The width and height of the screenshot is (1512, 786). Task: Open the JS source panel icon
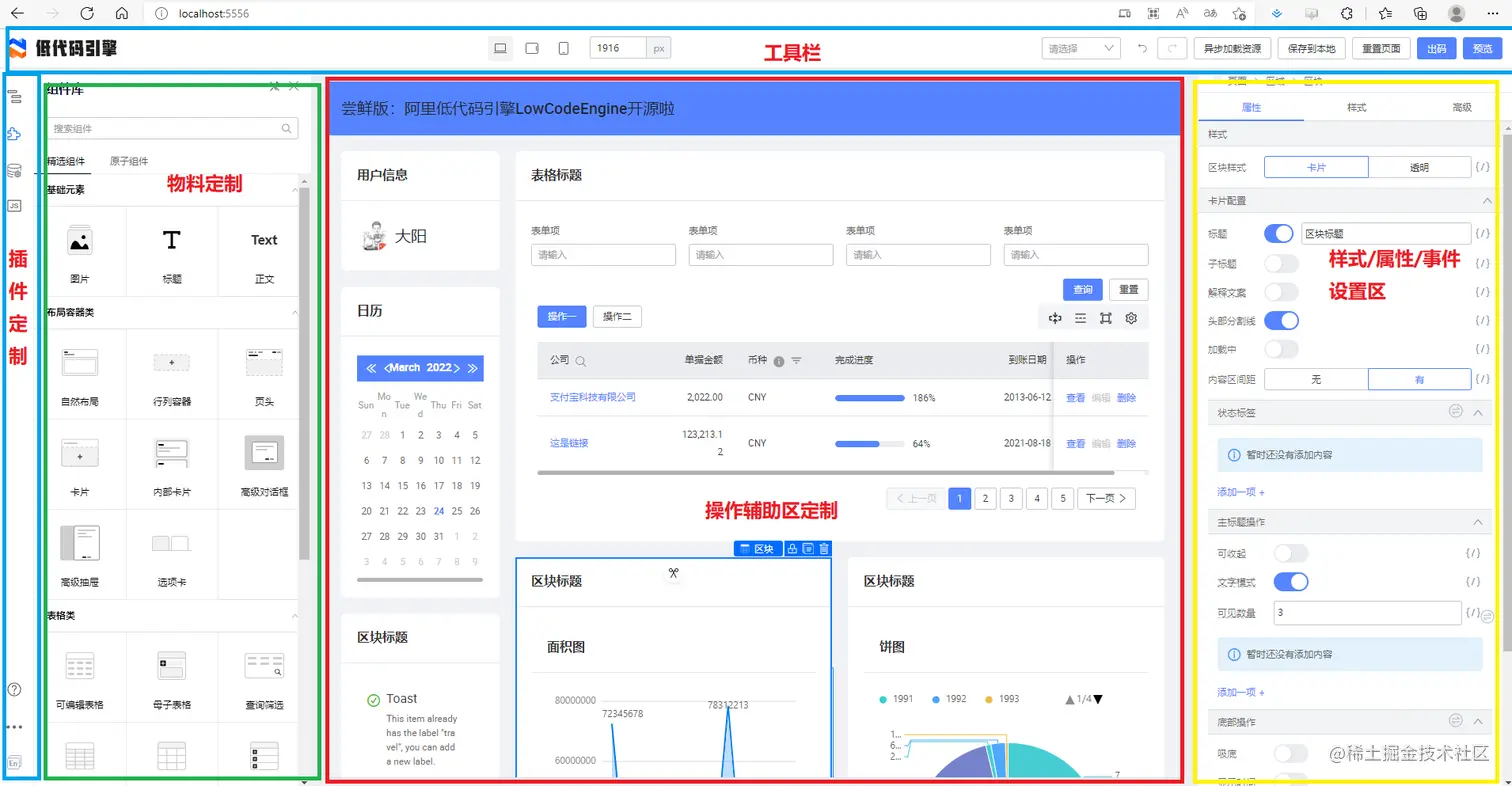(15, 206)
